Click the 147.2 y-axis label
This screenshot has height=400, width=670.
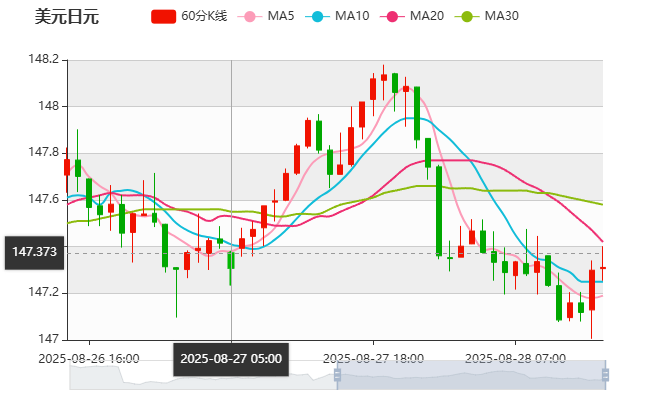pos(44,292)
